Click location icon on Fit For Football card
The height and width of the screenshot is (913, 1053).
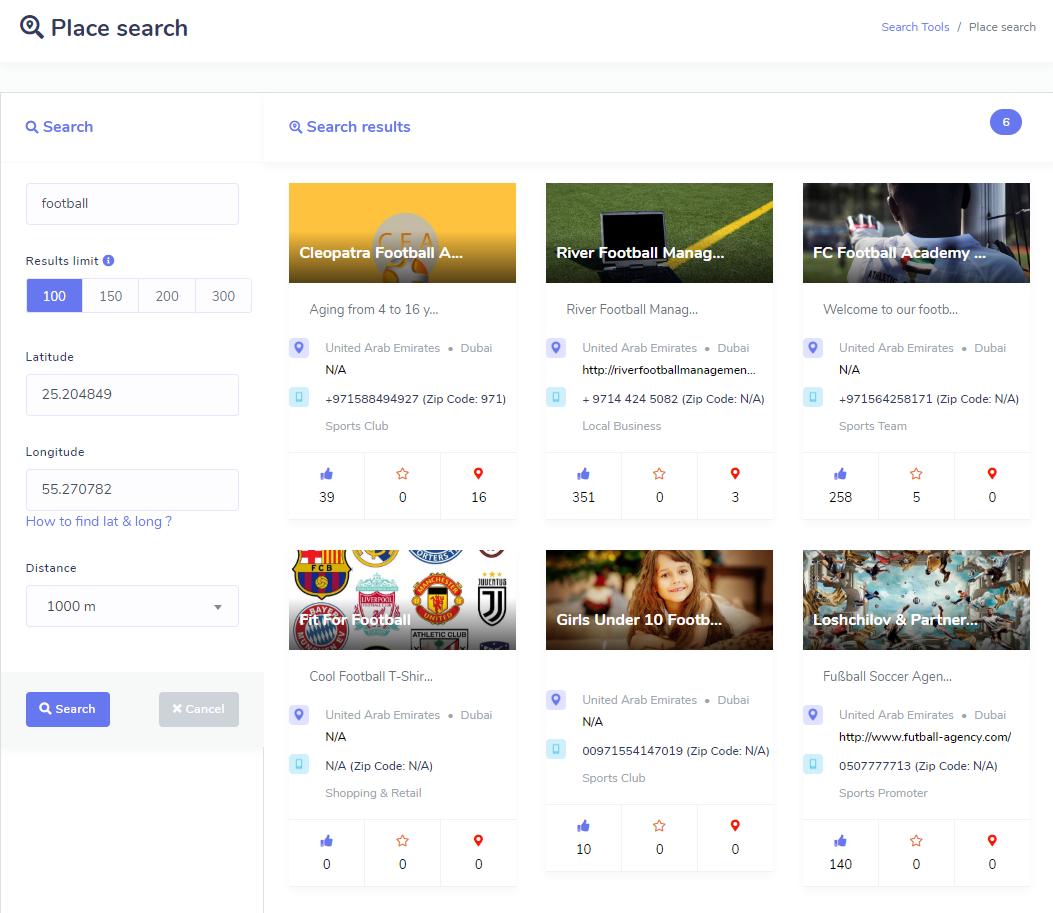point(299,715)
